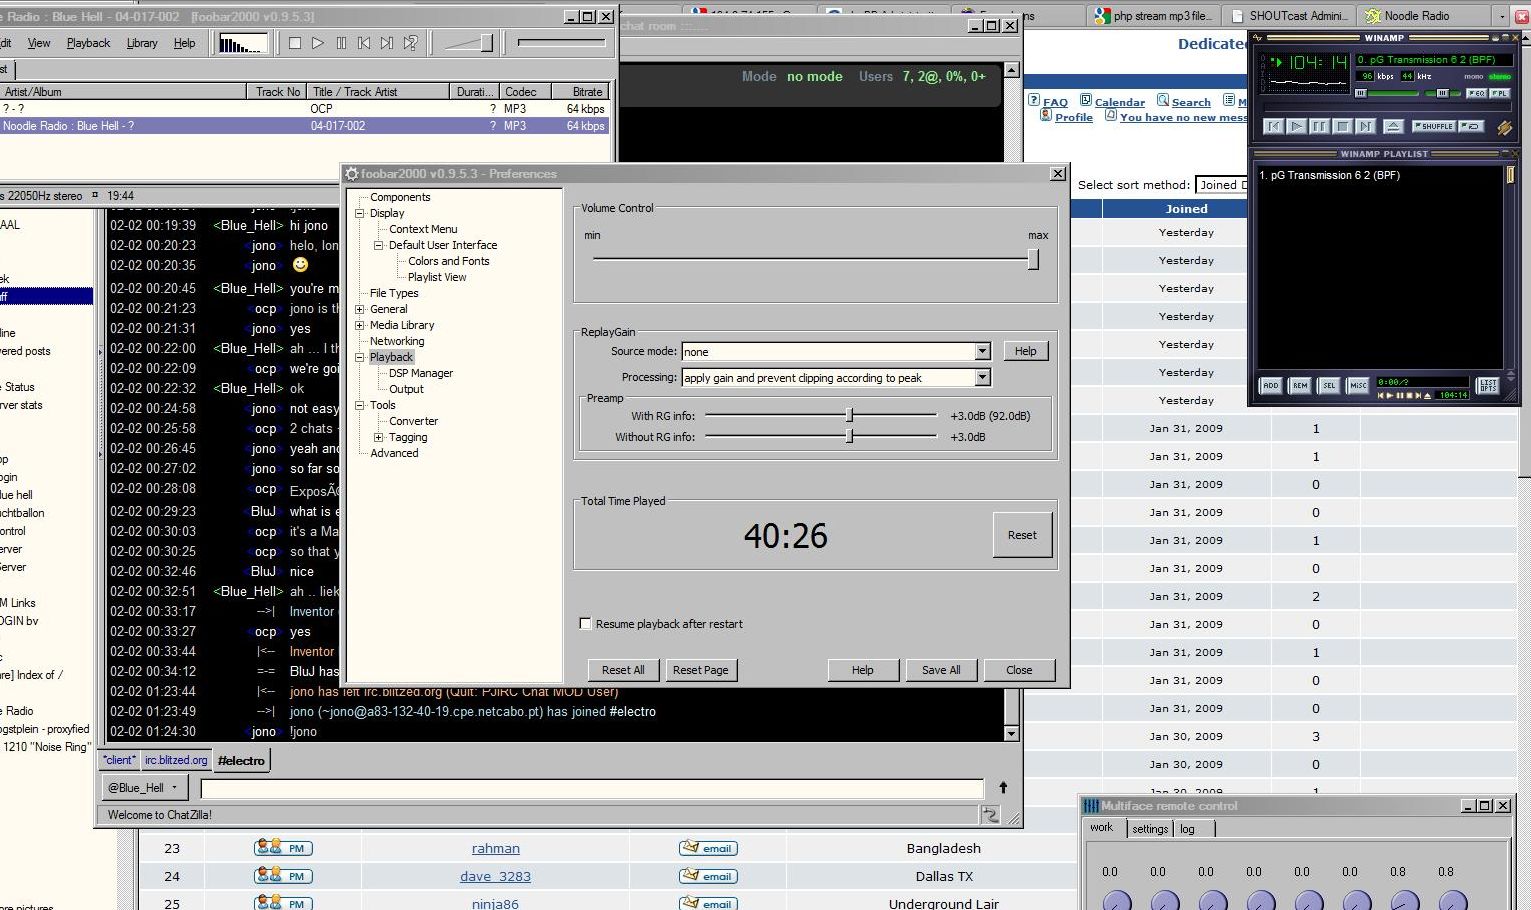
Task: Toggle Winamp's EQ window button
Action: (1476, 93)
